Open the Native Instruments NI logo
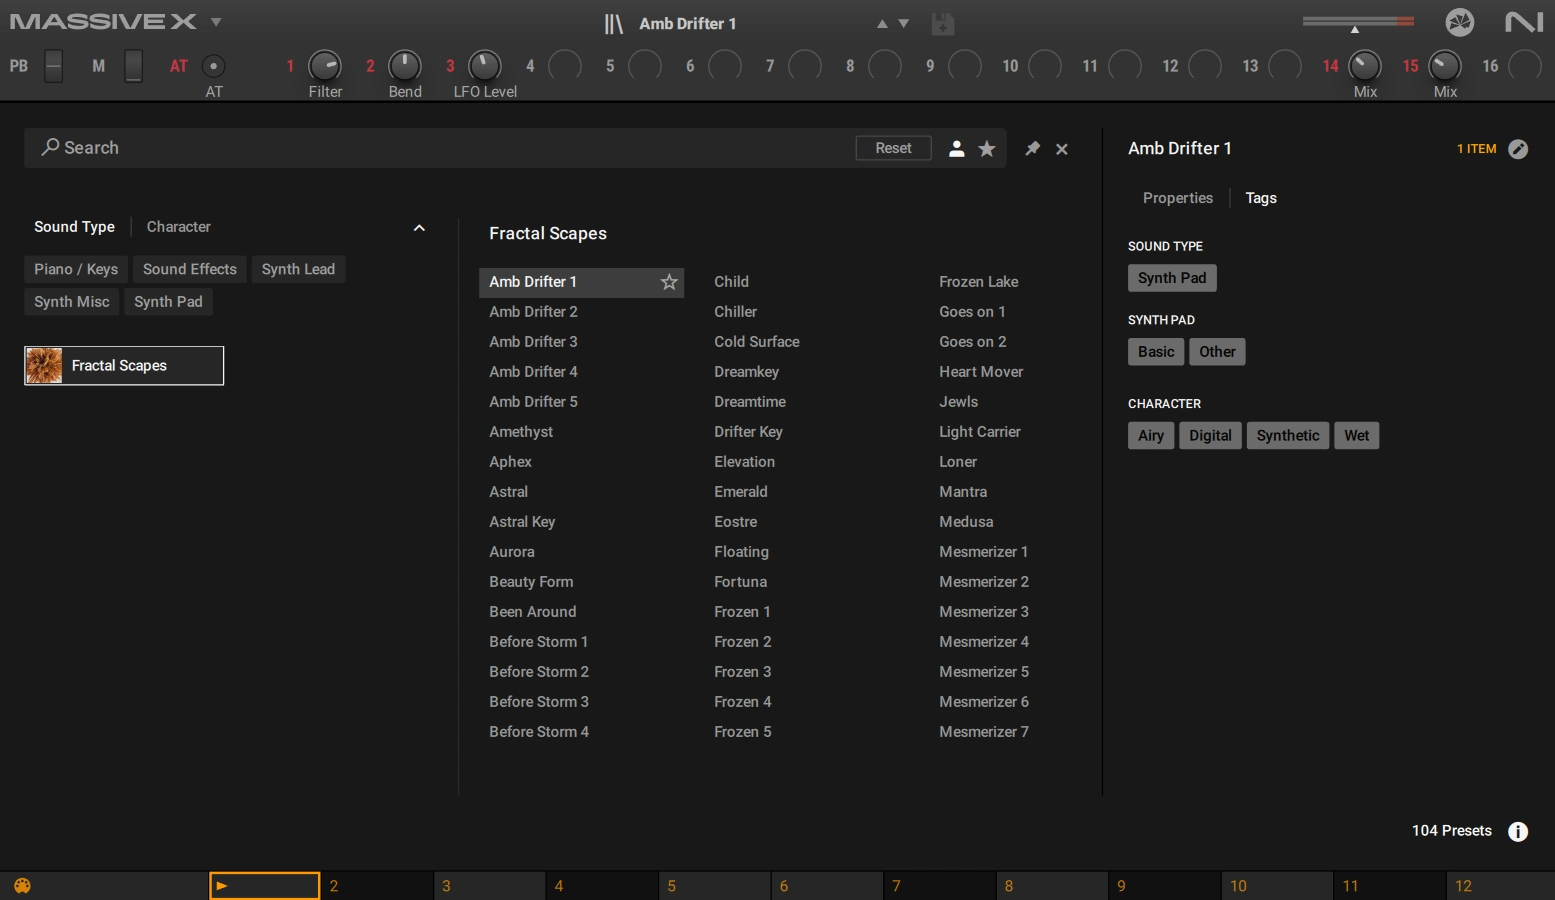 pyautogui.click(x=1524, y=22)
